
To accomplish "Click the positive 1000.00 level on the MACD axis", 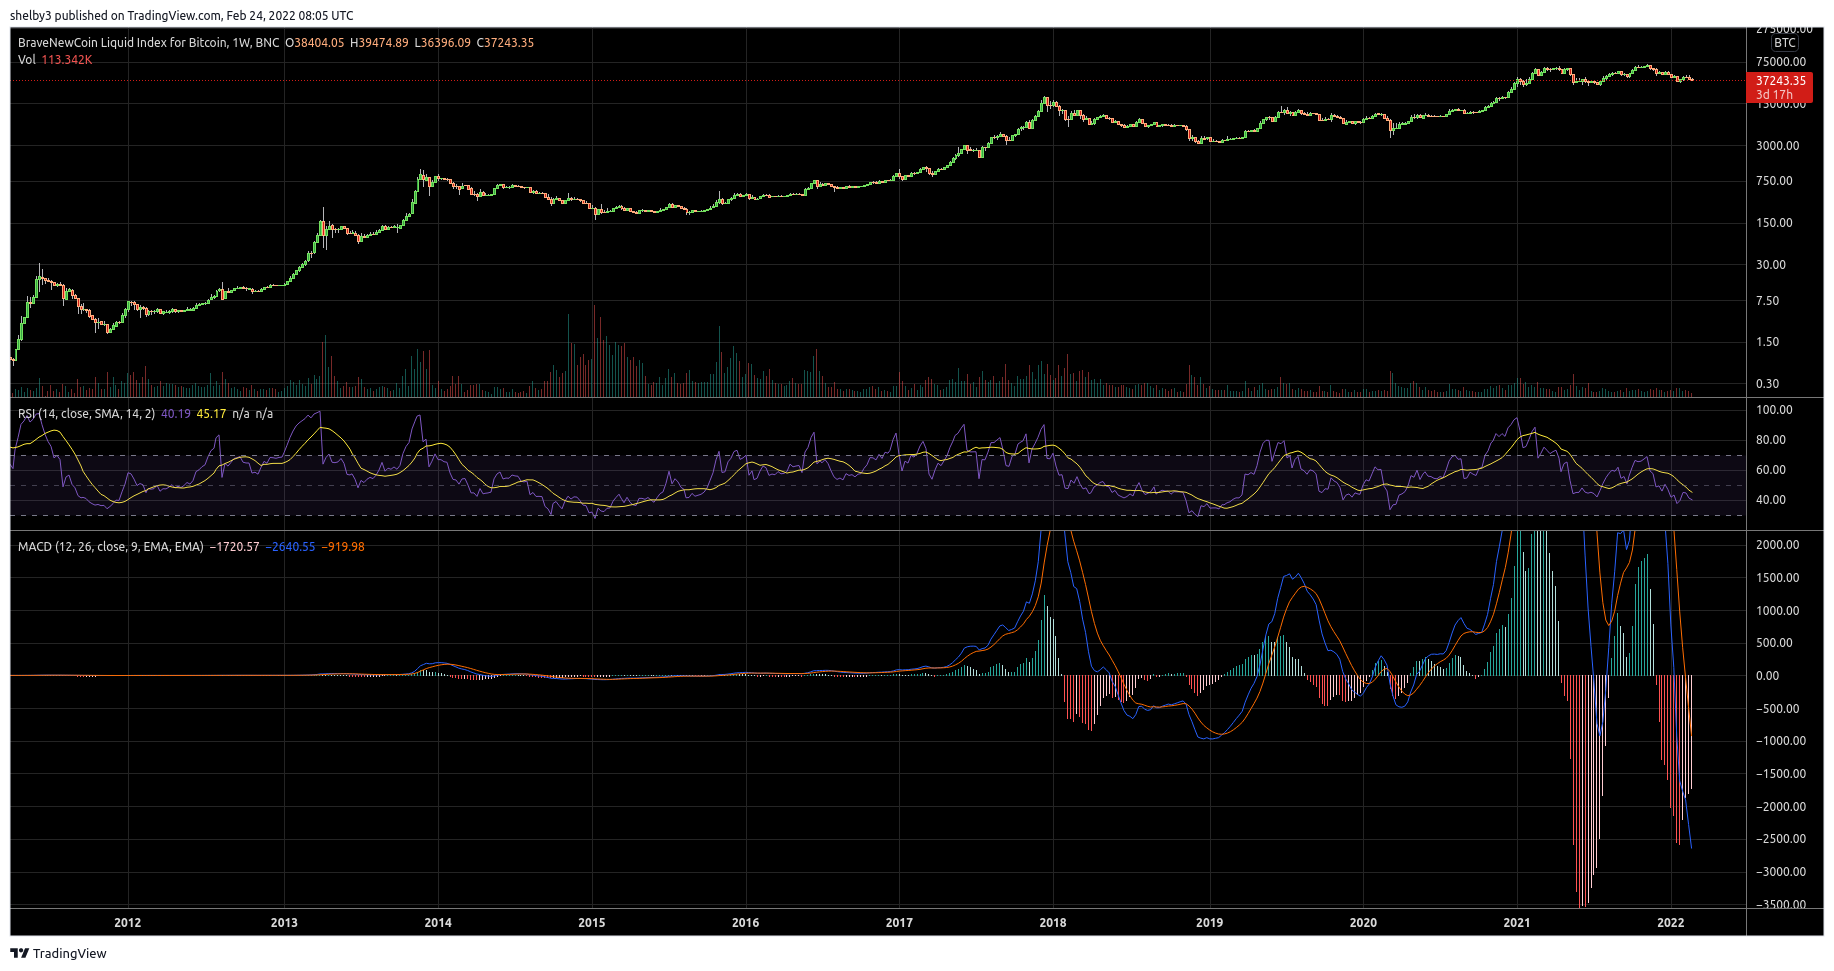I will point(1778,611).
